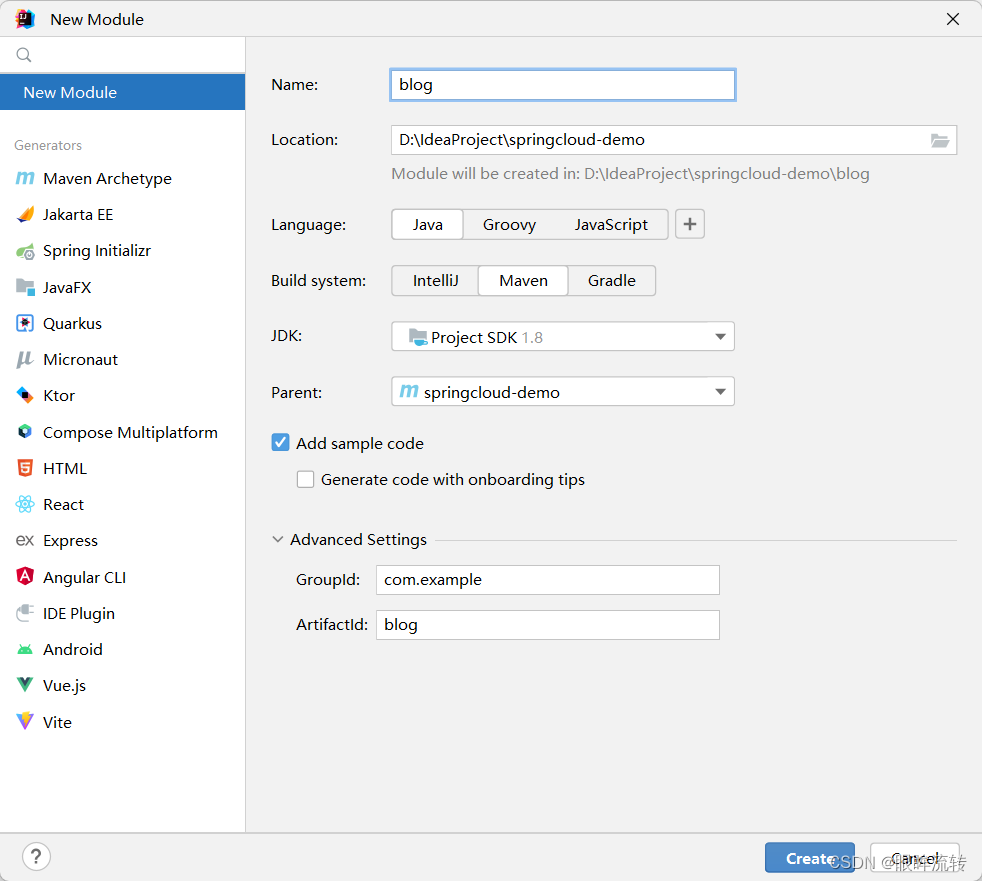Click the IntelliJ IDEA logo in title bar
Image resolution: width=982 pixels, height=881 pixels.
click(x=25, y=19)
